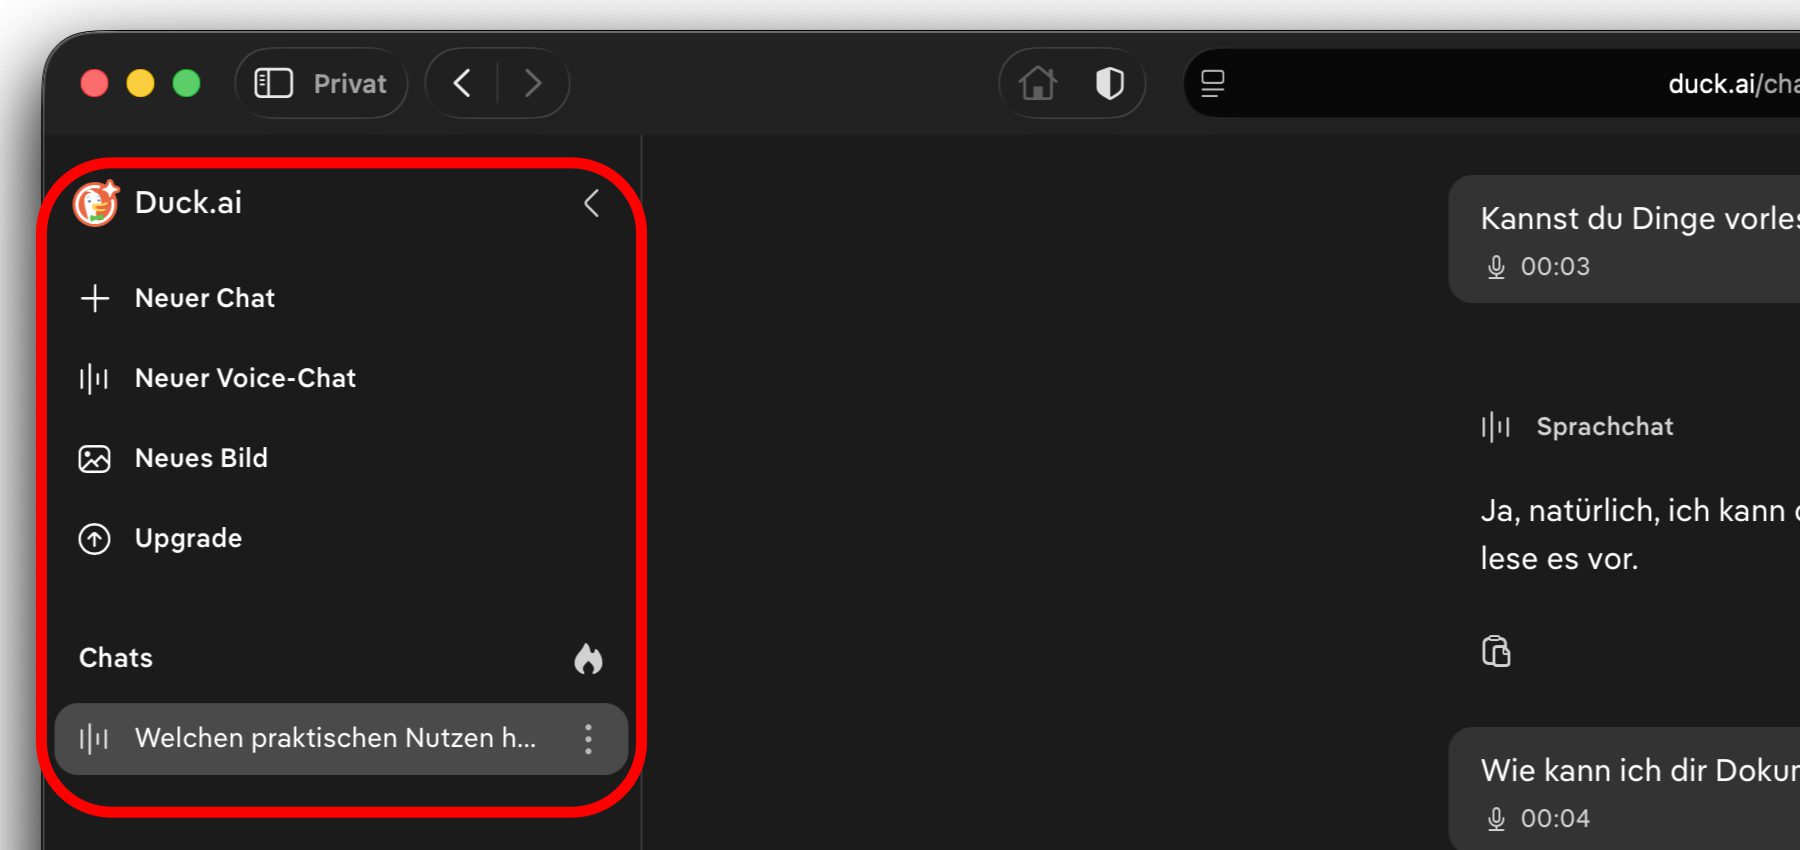Screen dimensions: 1800x850
Task: Click the upward arrow Upgrade icon
Action: [x=95, y=539]
